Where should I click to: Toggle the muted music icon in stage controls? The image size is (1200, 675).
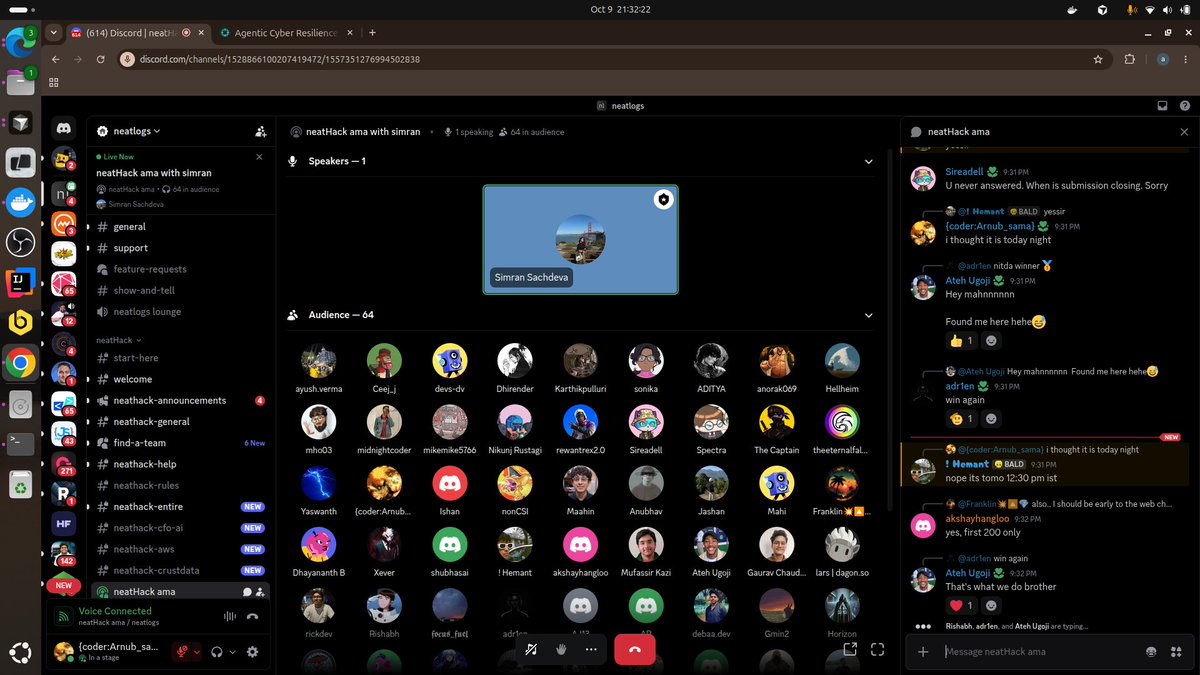[531, 649]
